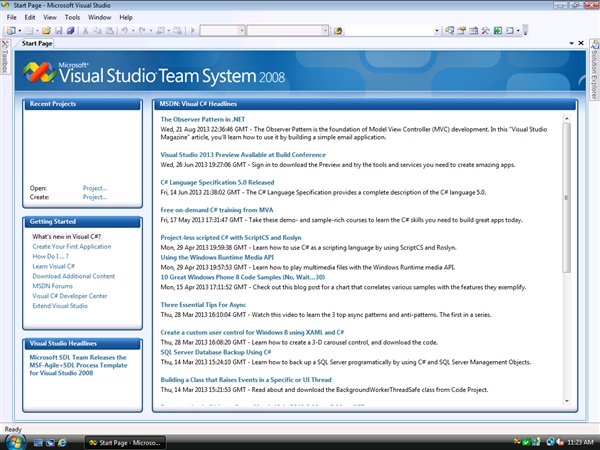Open the Solution Configurations combo box

coord(223,31)
